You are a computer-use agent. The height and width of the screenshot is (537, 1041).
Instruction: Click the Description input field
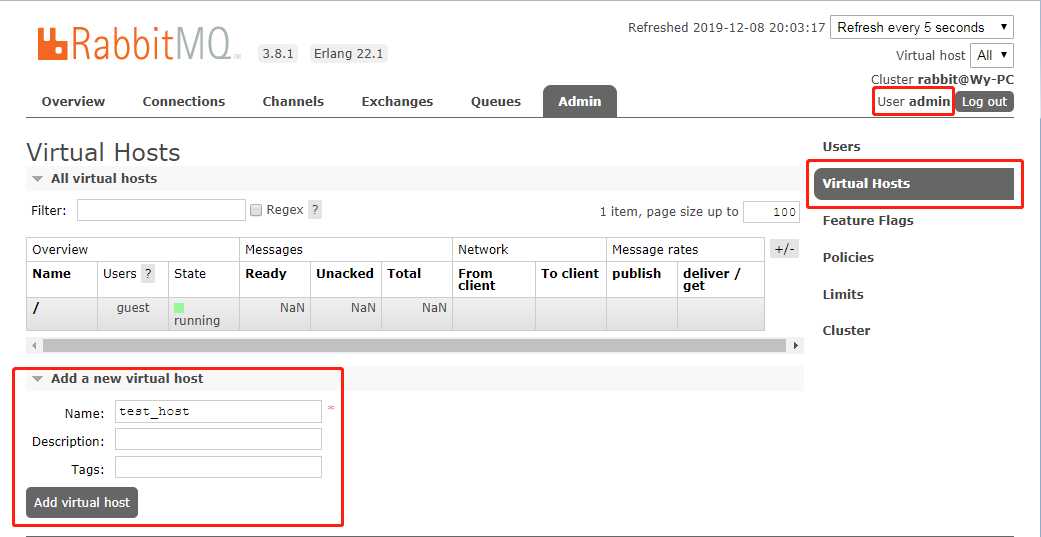pos(218,439)
